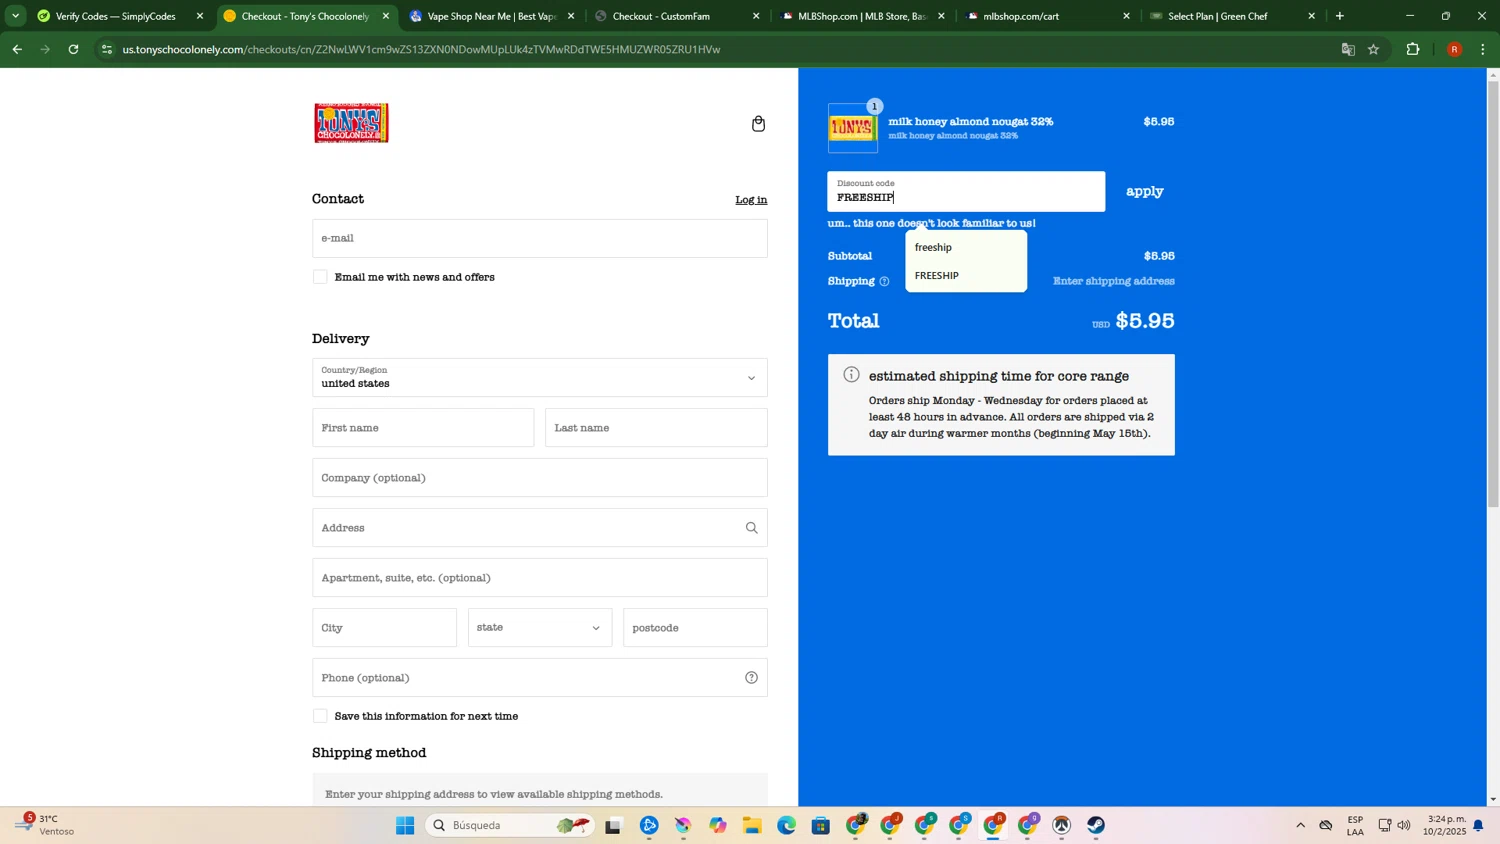The width and height of the screenshot is (1500, 844).
Task: Bookmark this page with the star icon
Action: [x=1373, y=49]
